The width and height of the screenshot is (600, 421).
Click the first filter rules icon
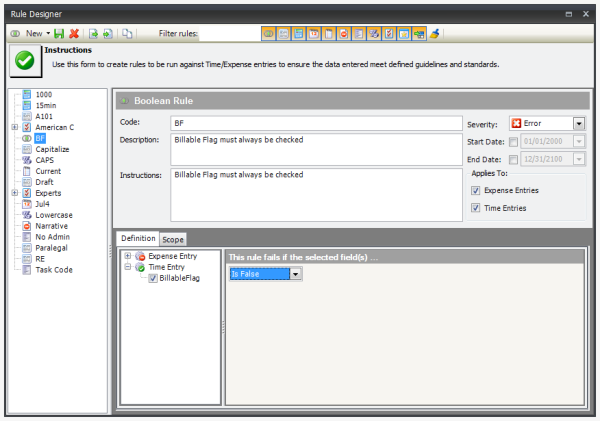pyautogui.click(x=268, y=33)
